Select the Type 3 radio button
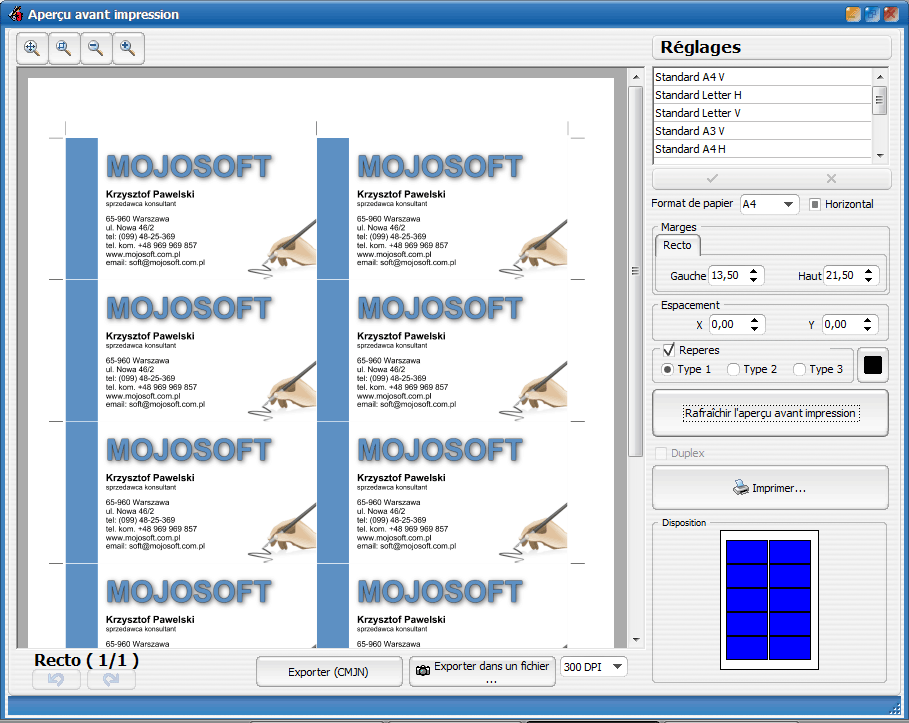The width and height of the screenshot is (909, 723). tap(799, 369)
